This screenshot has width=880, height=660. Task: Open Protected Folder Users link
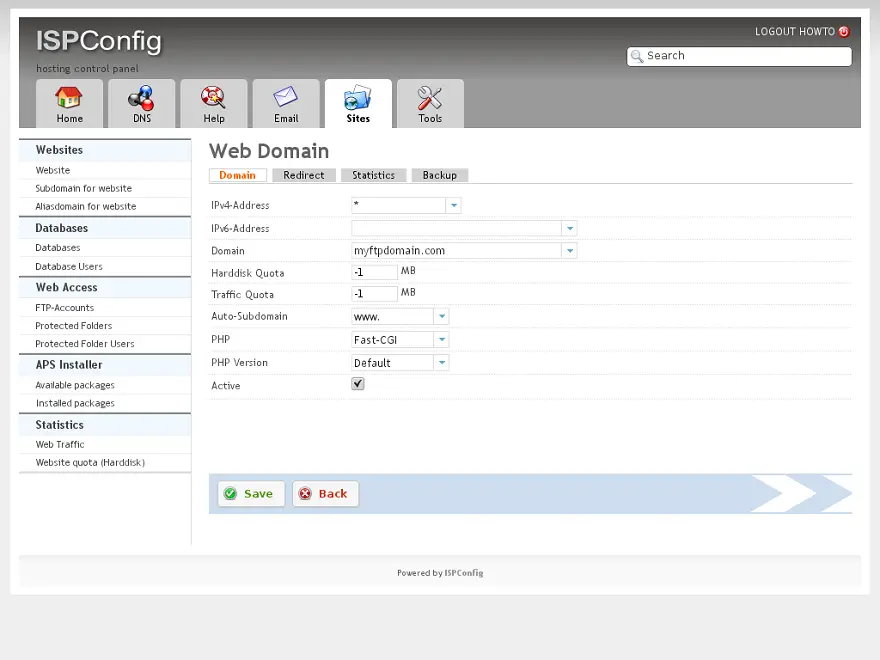(85, 344)
